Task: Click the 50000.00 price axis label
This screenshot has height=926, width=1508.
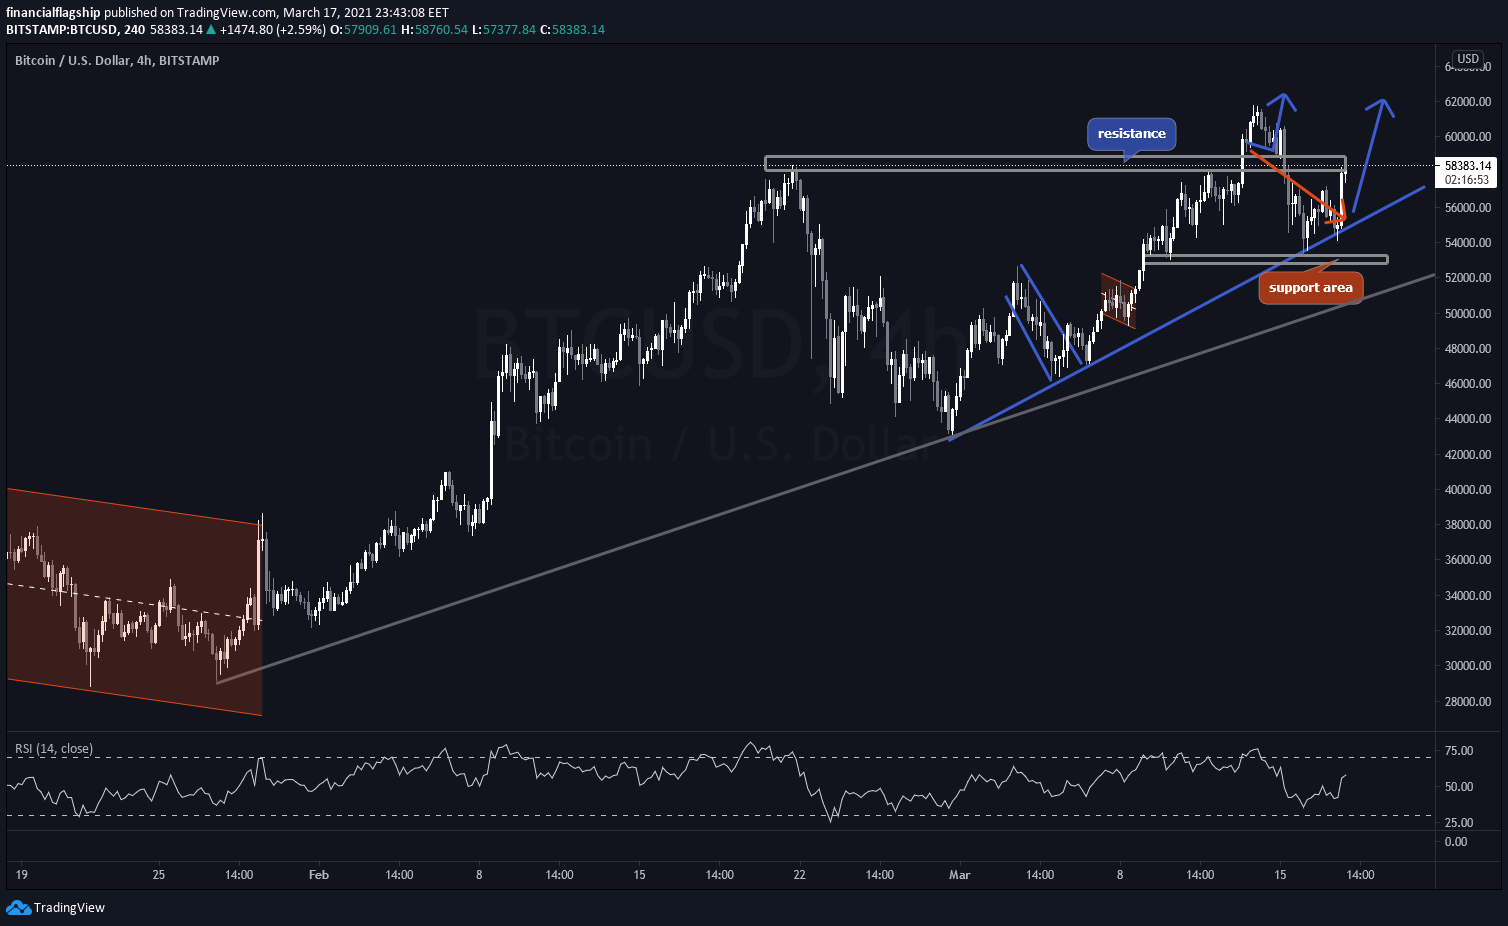Action: click(1468, 314)
